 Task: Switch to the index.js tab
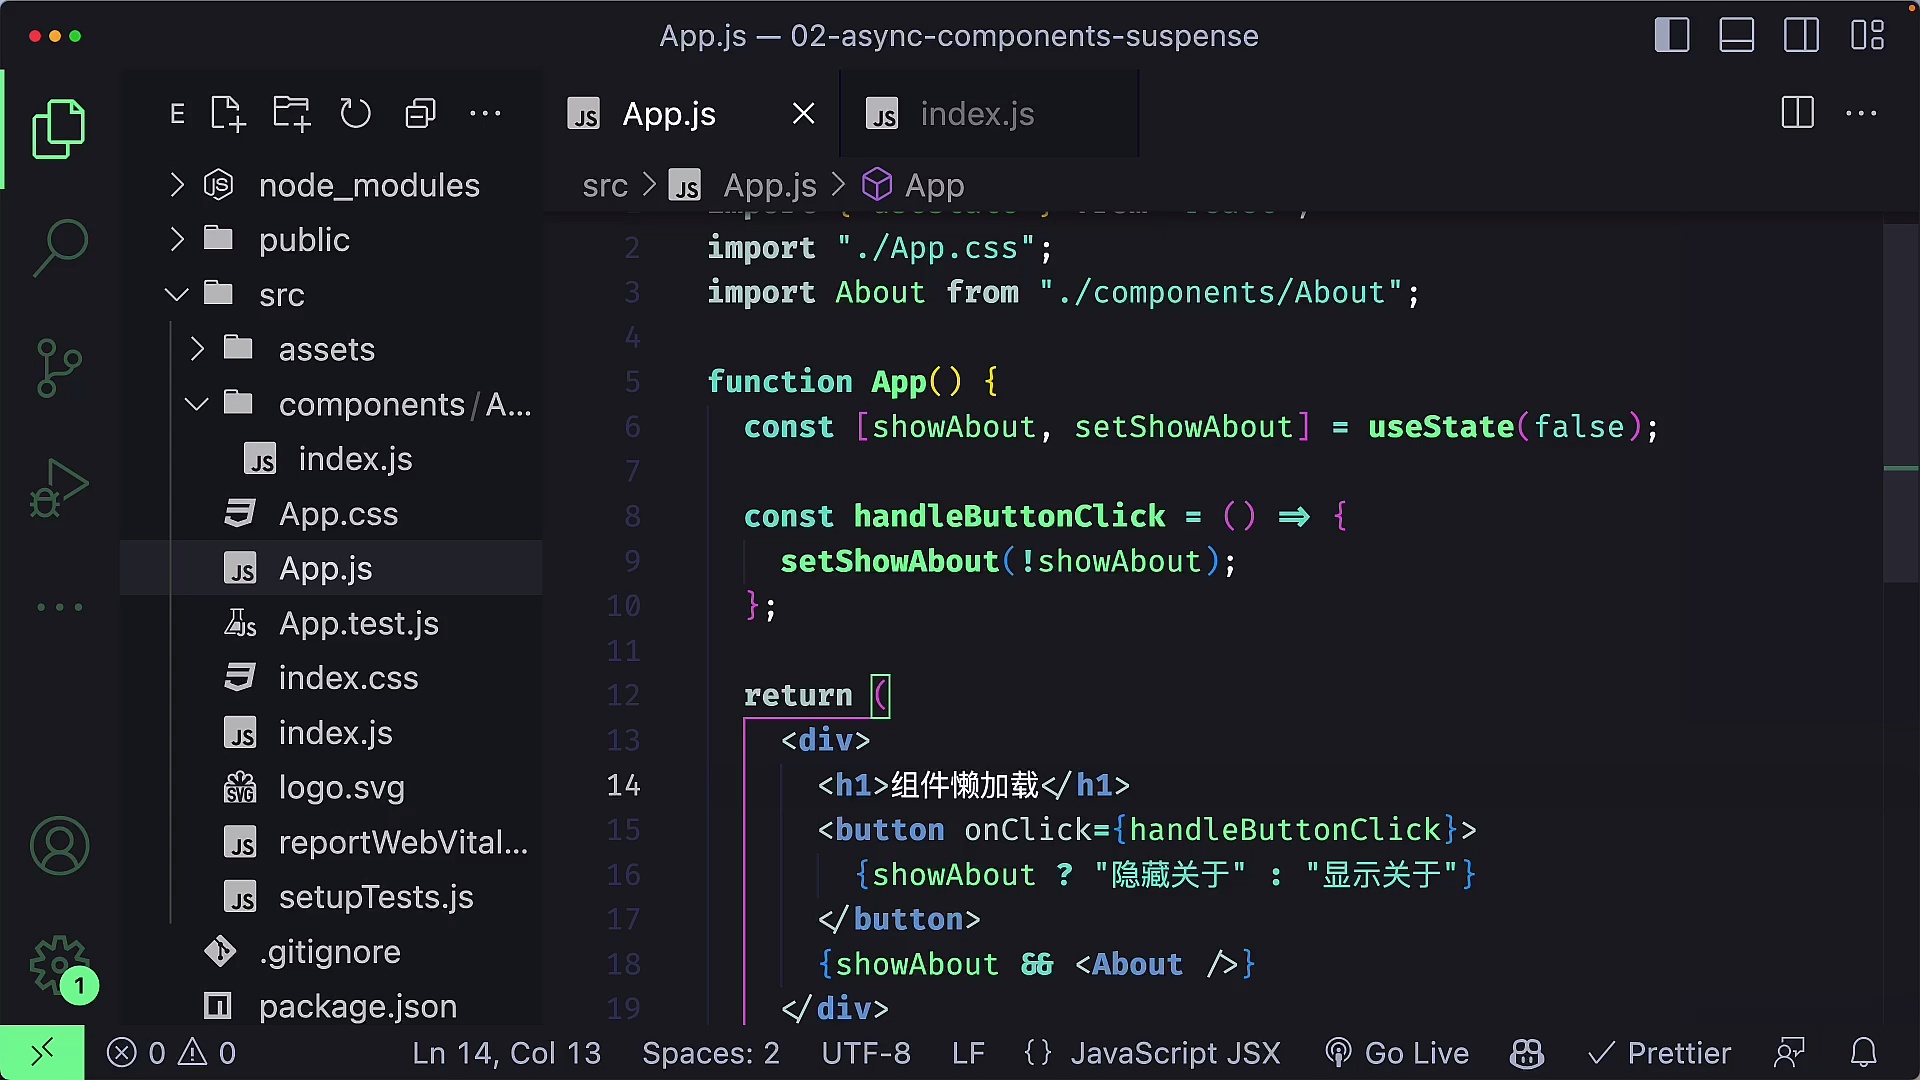pos(977,113)
